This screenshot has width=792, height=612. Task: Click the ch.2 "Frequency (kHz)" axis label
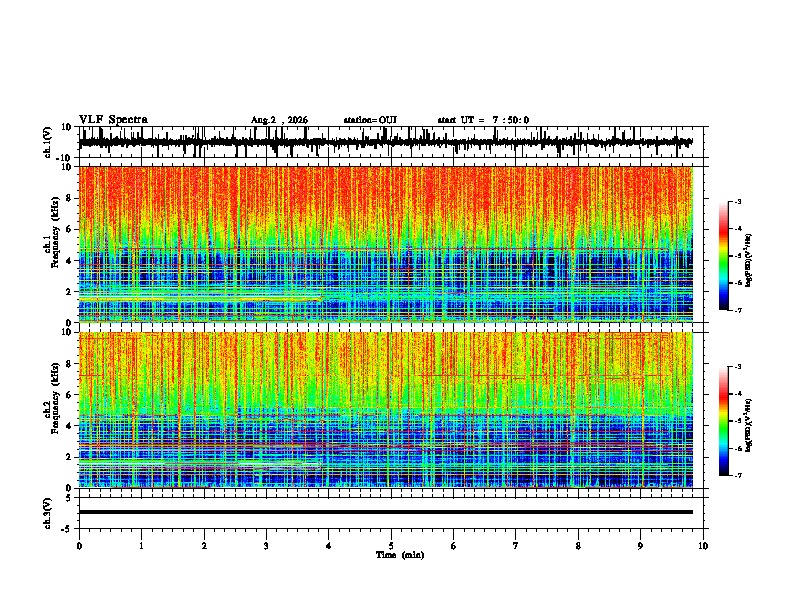(x=56, y=399)
